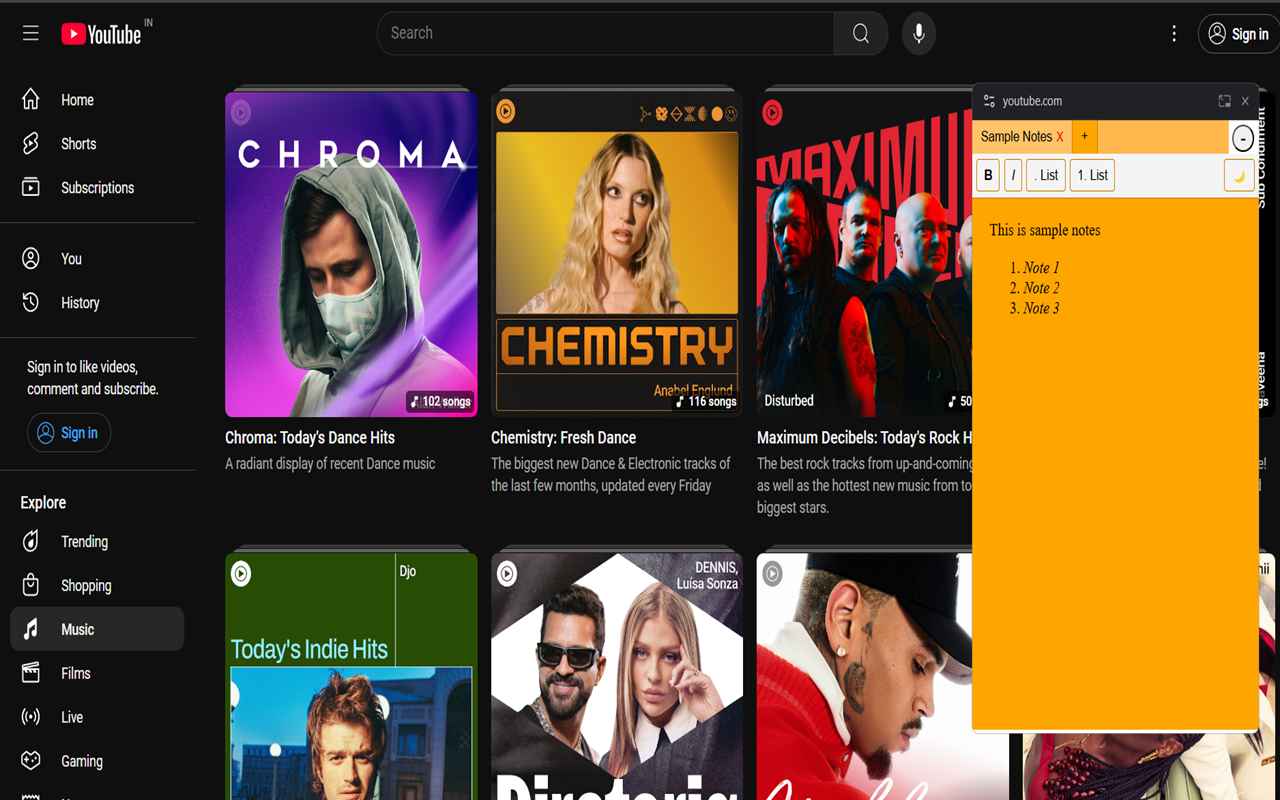Click the magnifying glass search button
The image size is (1280, 800).
(x=861, y=34)
